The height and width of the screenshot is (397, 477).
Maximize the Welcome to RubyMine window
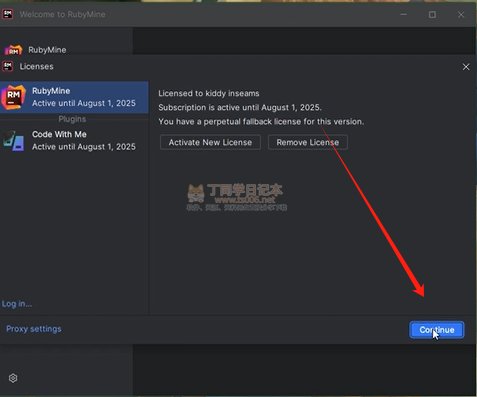pos(432,15)
